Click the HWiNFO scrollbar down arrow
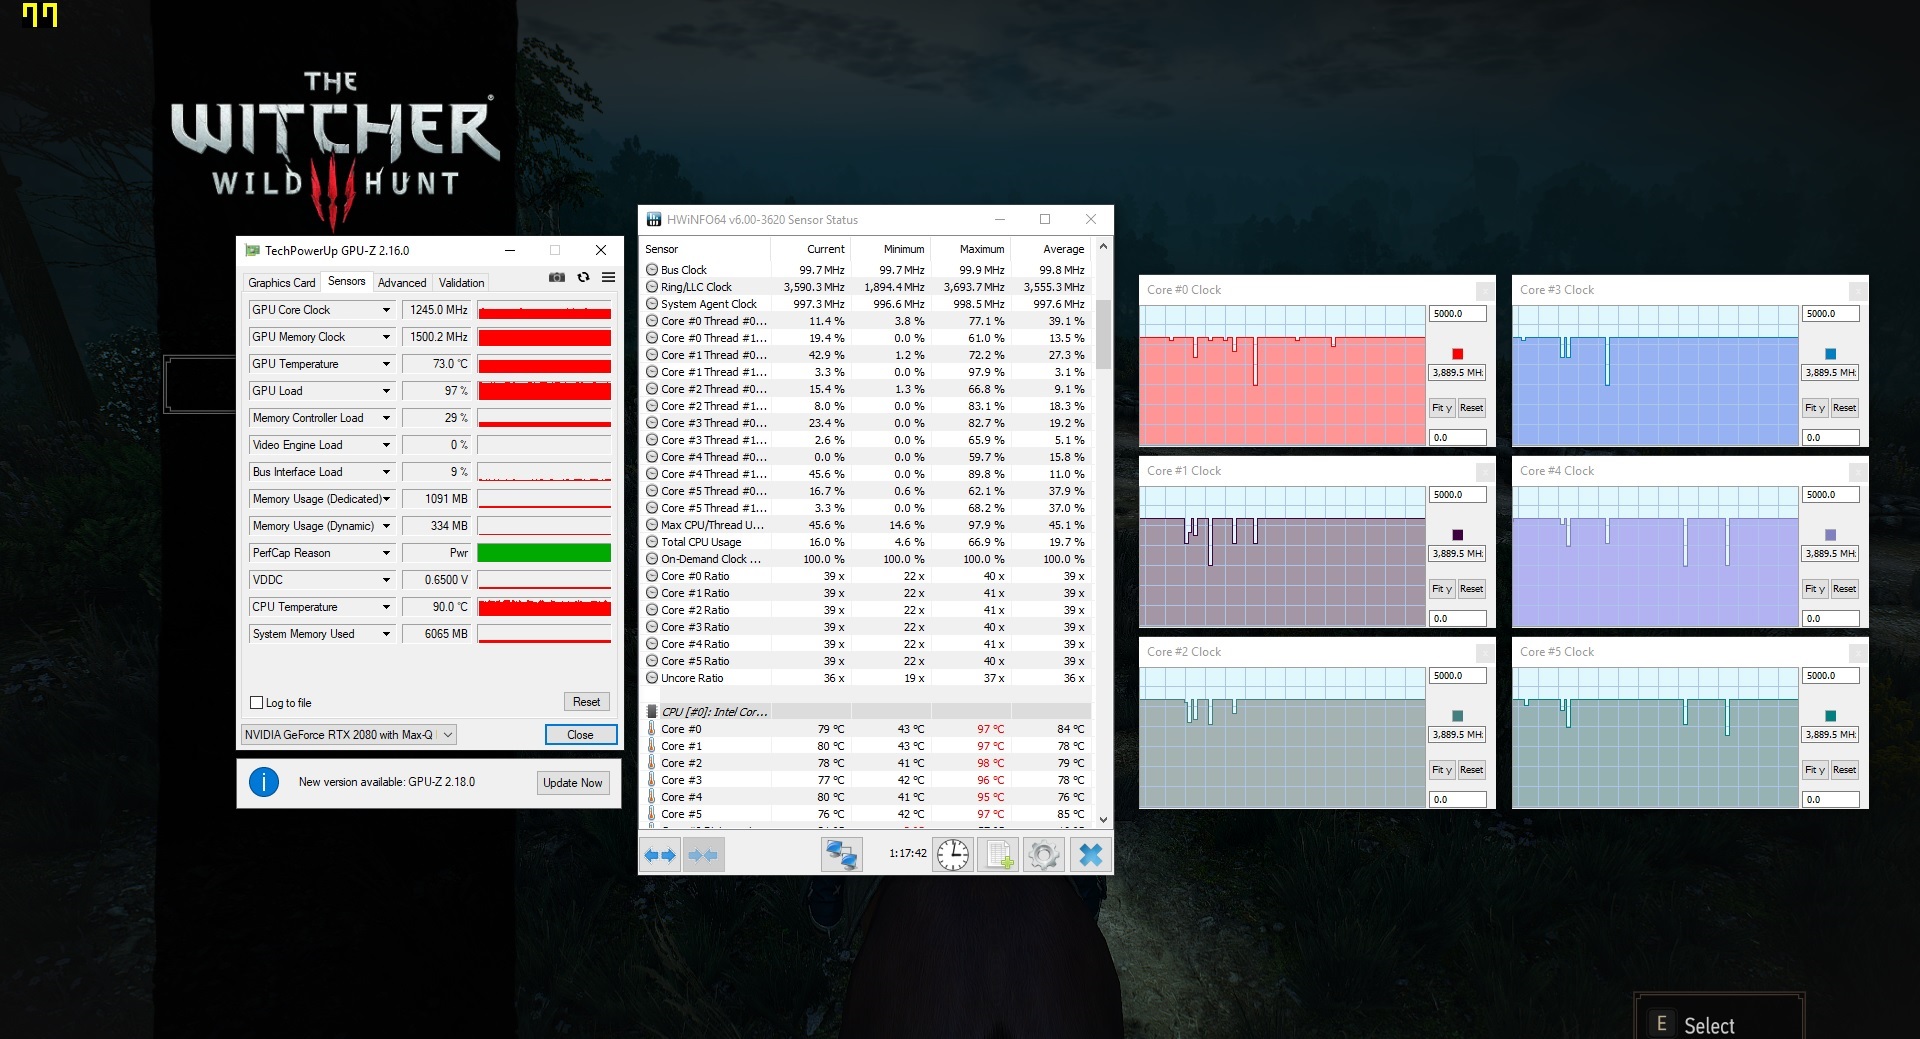The height and width of the screenshot is (1039, 1920). 1103,820
